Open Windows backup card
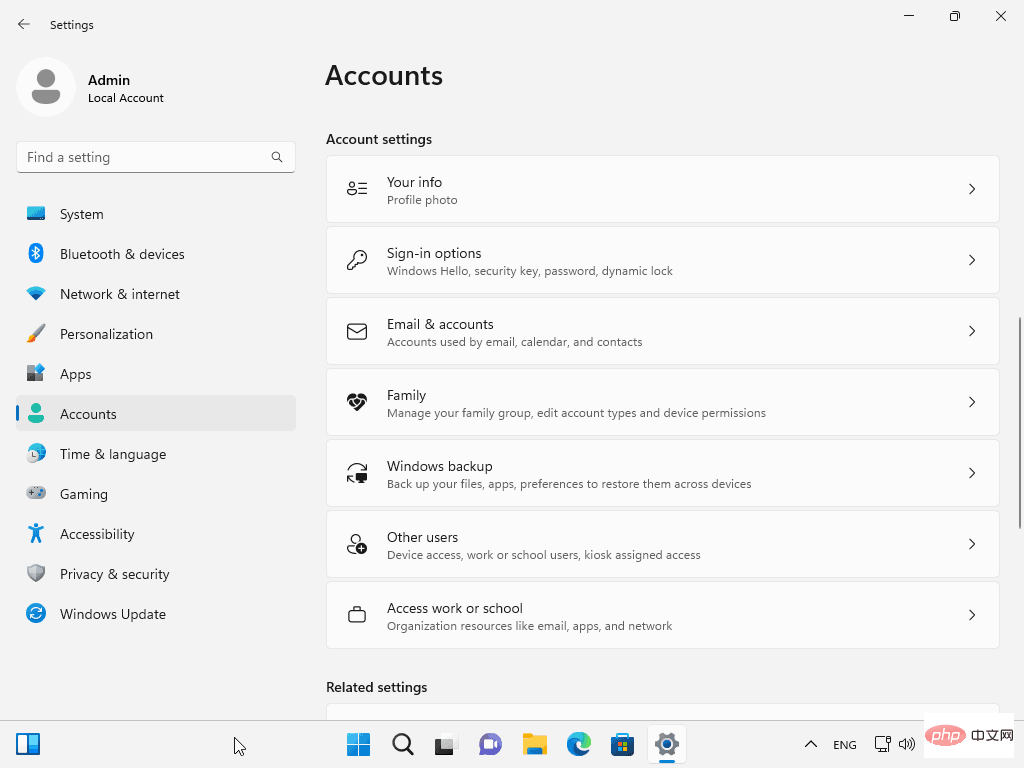Screen dimensions: 1024x768 click(x=663, y=473)
